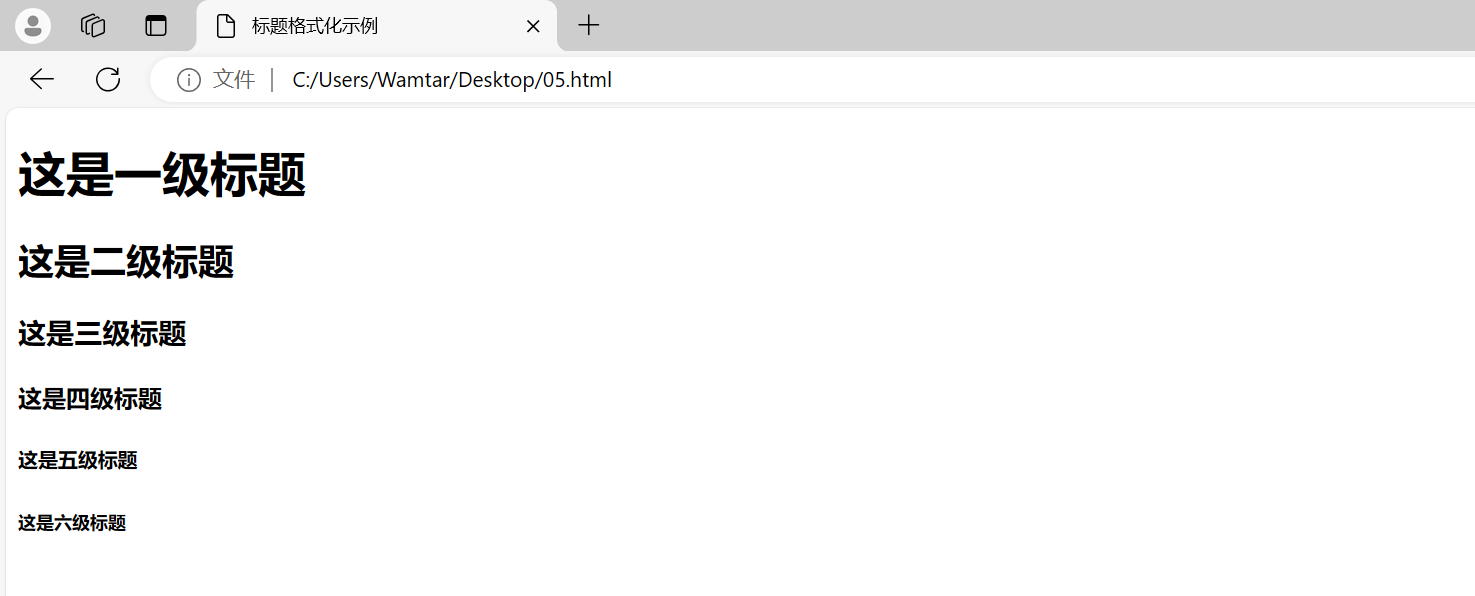
Task: Click the heading 这是三级标题
Action: [x=102, y=334]
